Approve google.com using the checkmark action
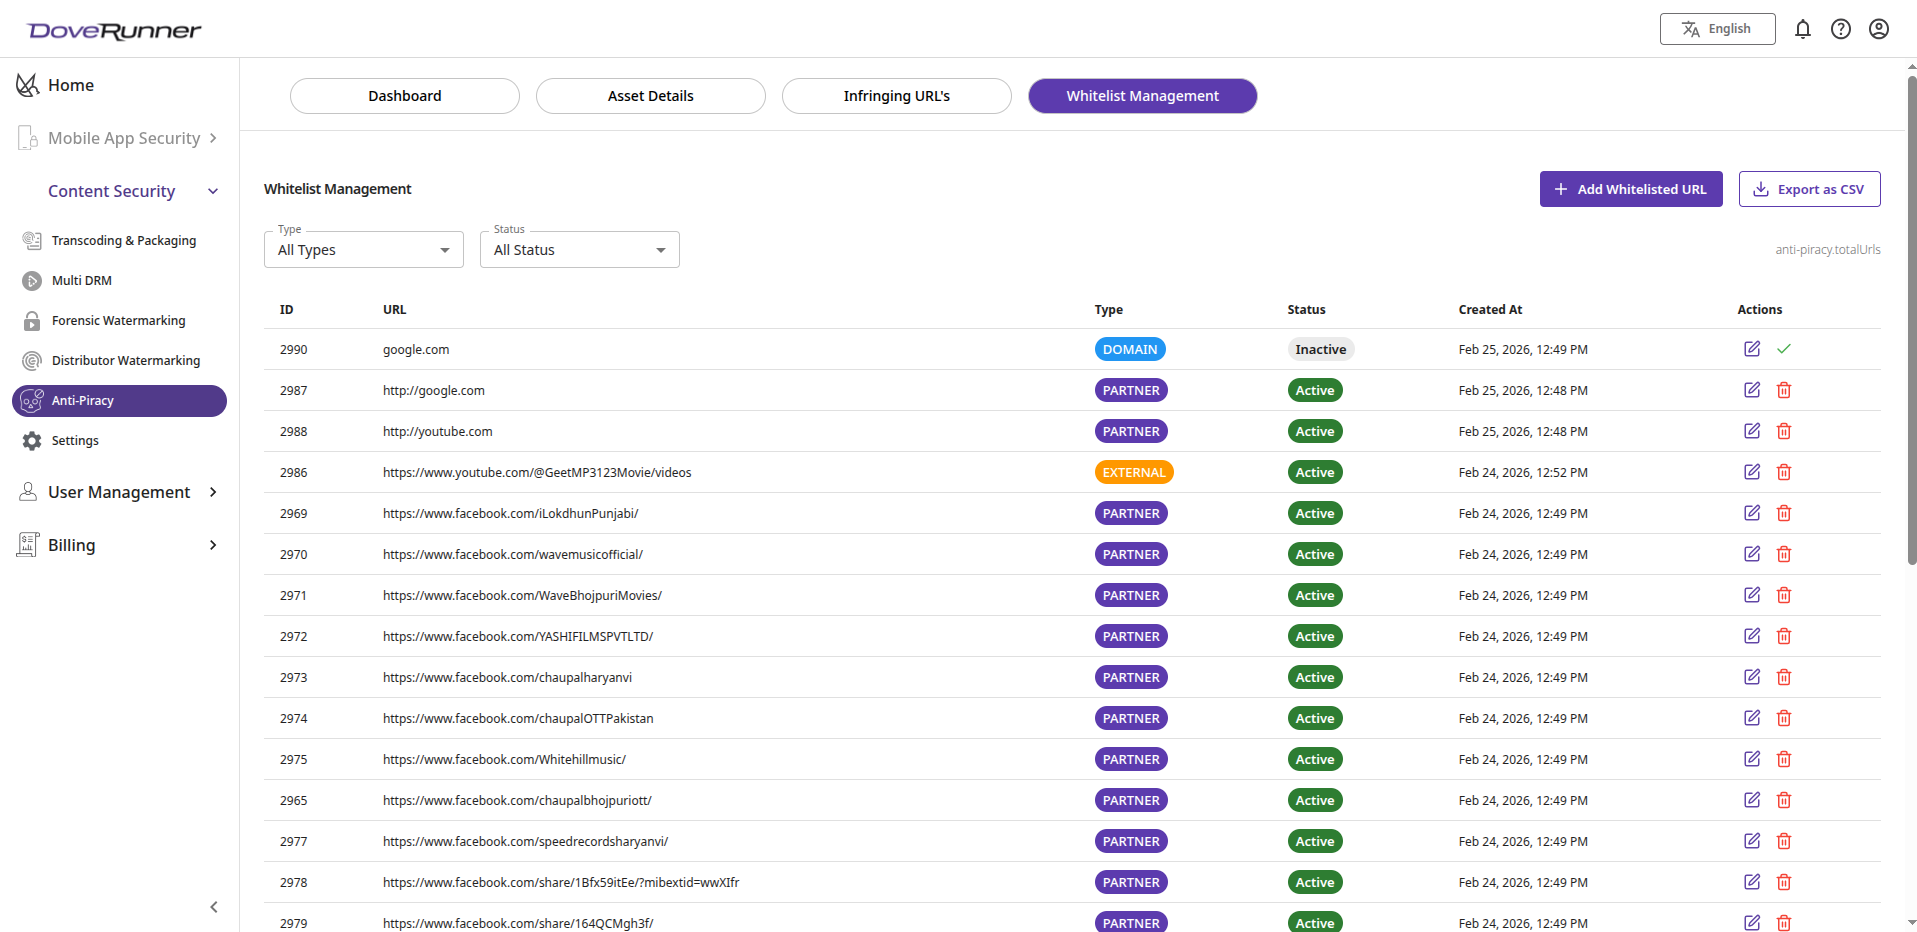 point(1785,349)
